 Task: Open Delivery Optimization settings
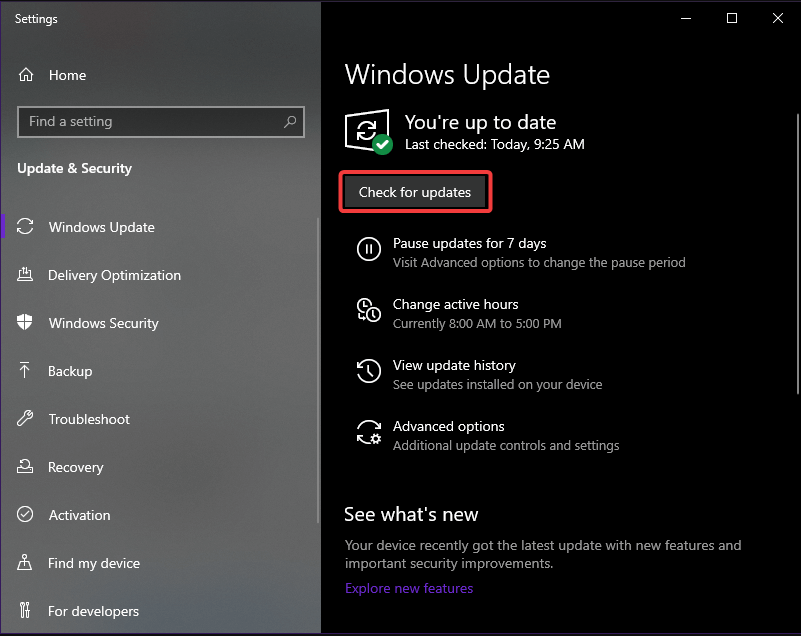pos(114,275)
